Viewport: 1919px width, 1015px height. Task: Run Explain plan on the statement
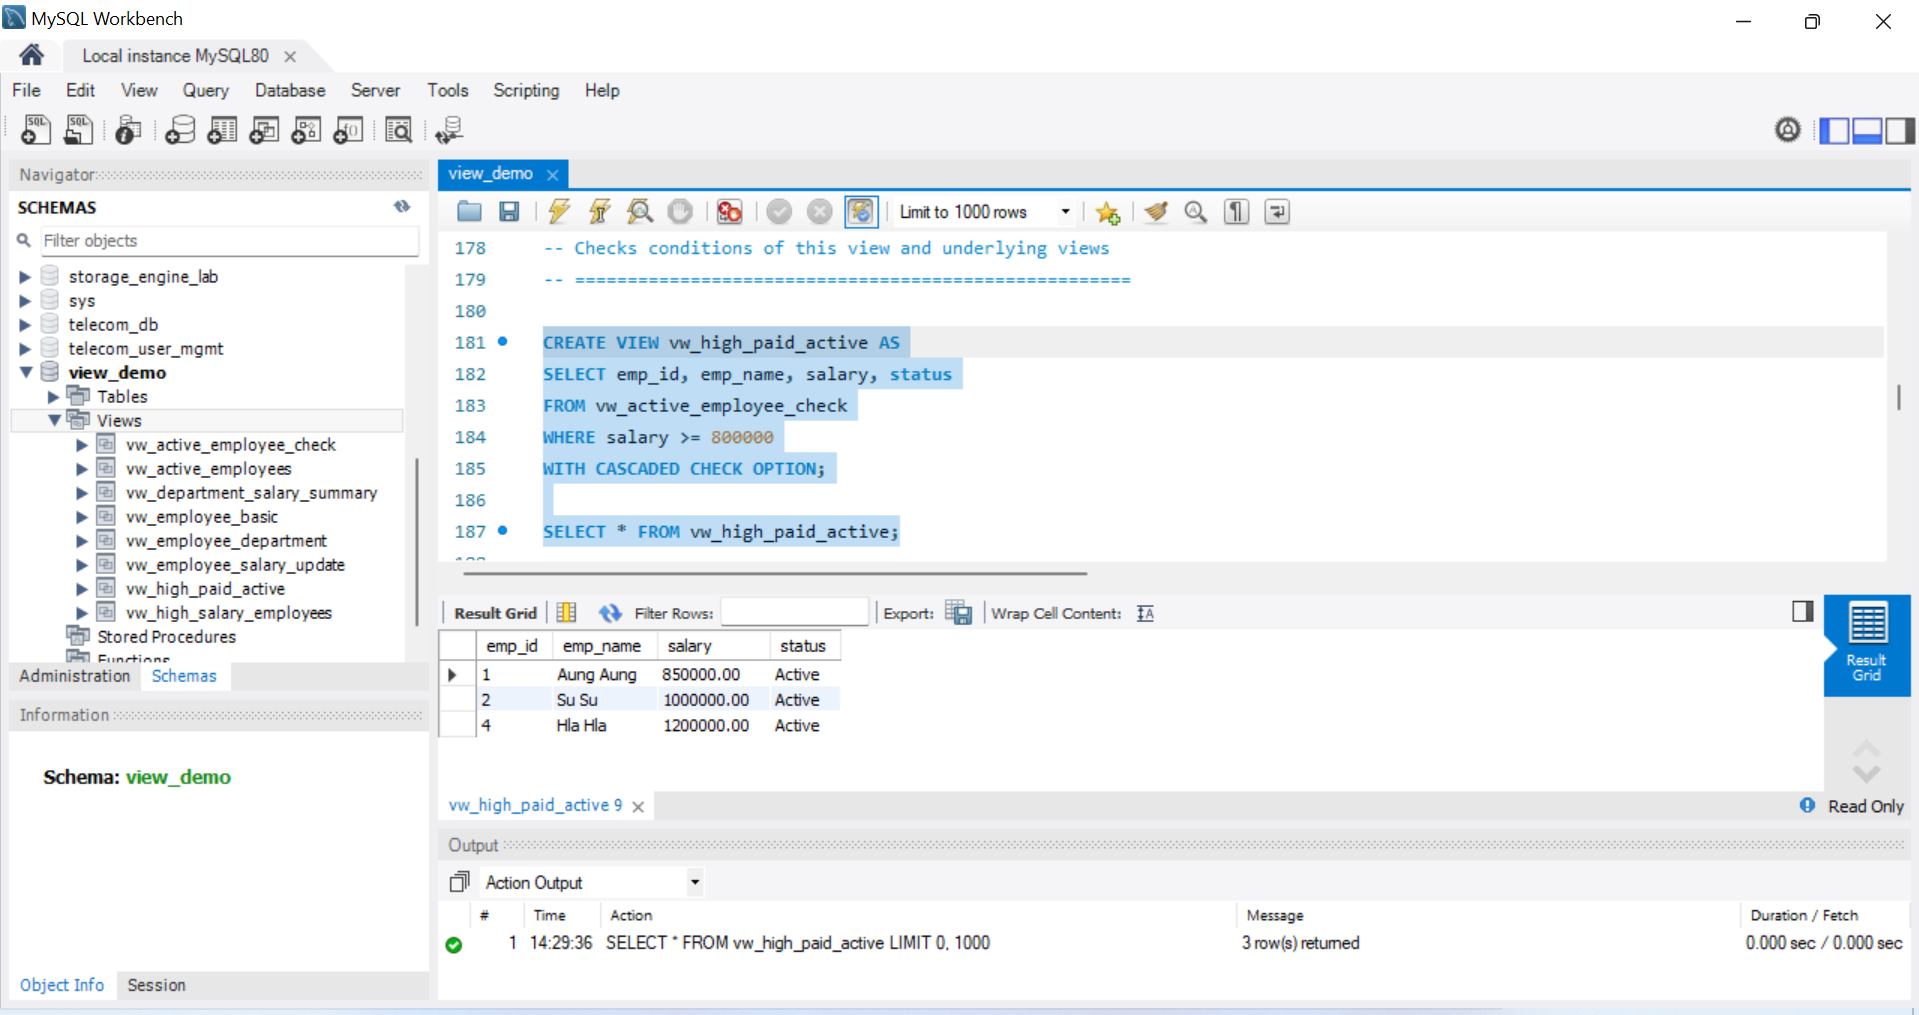[640, 211]
